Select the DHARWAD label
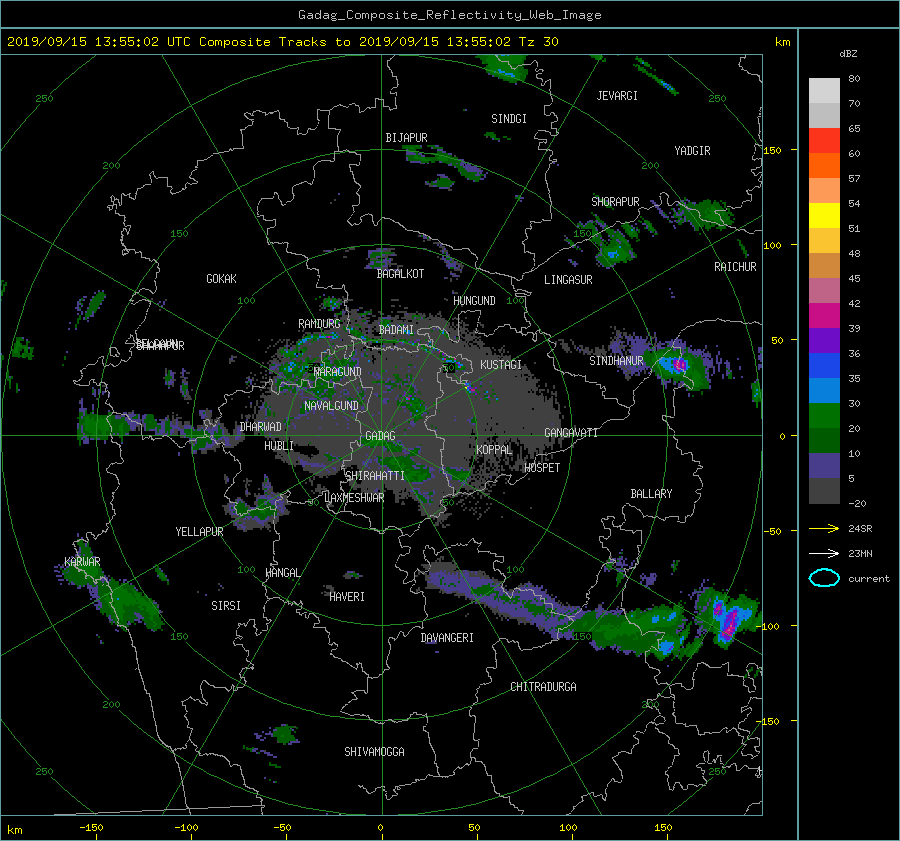This screenshot has width=900, height=841. pos(260,427)
